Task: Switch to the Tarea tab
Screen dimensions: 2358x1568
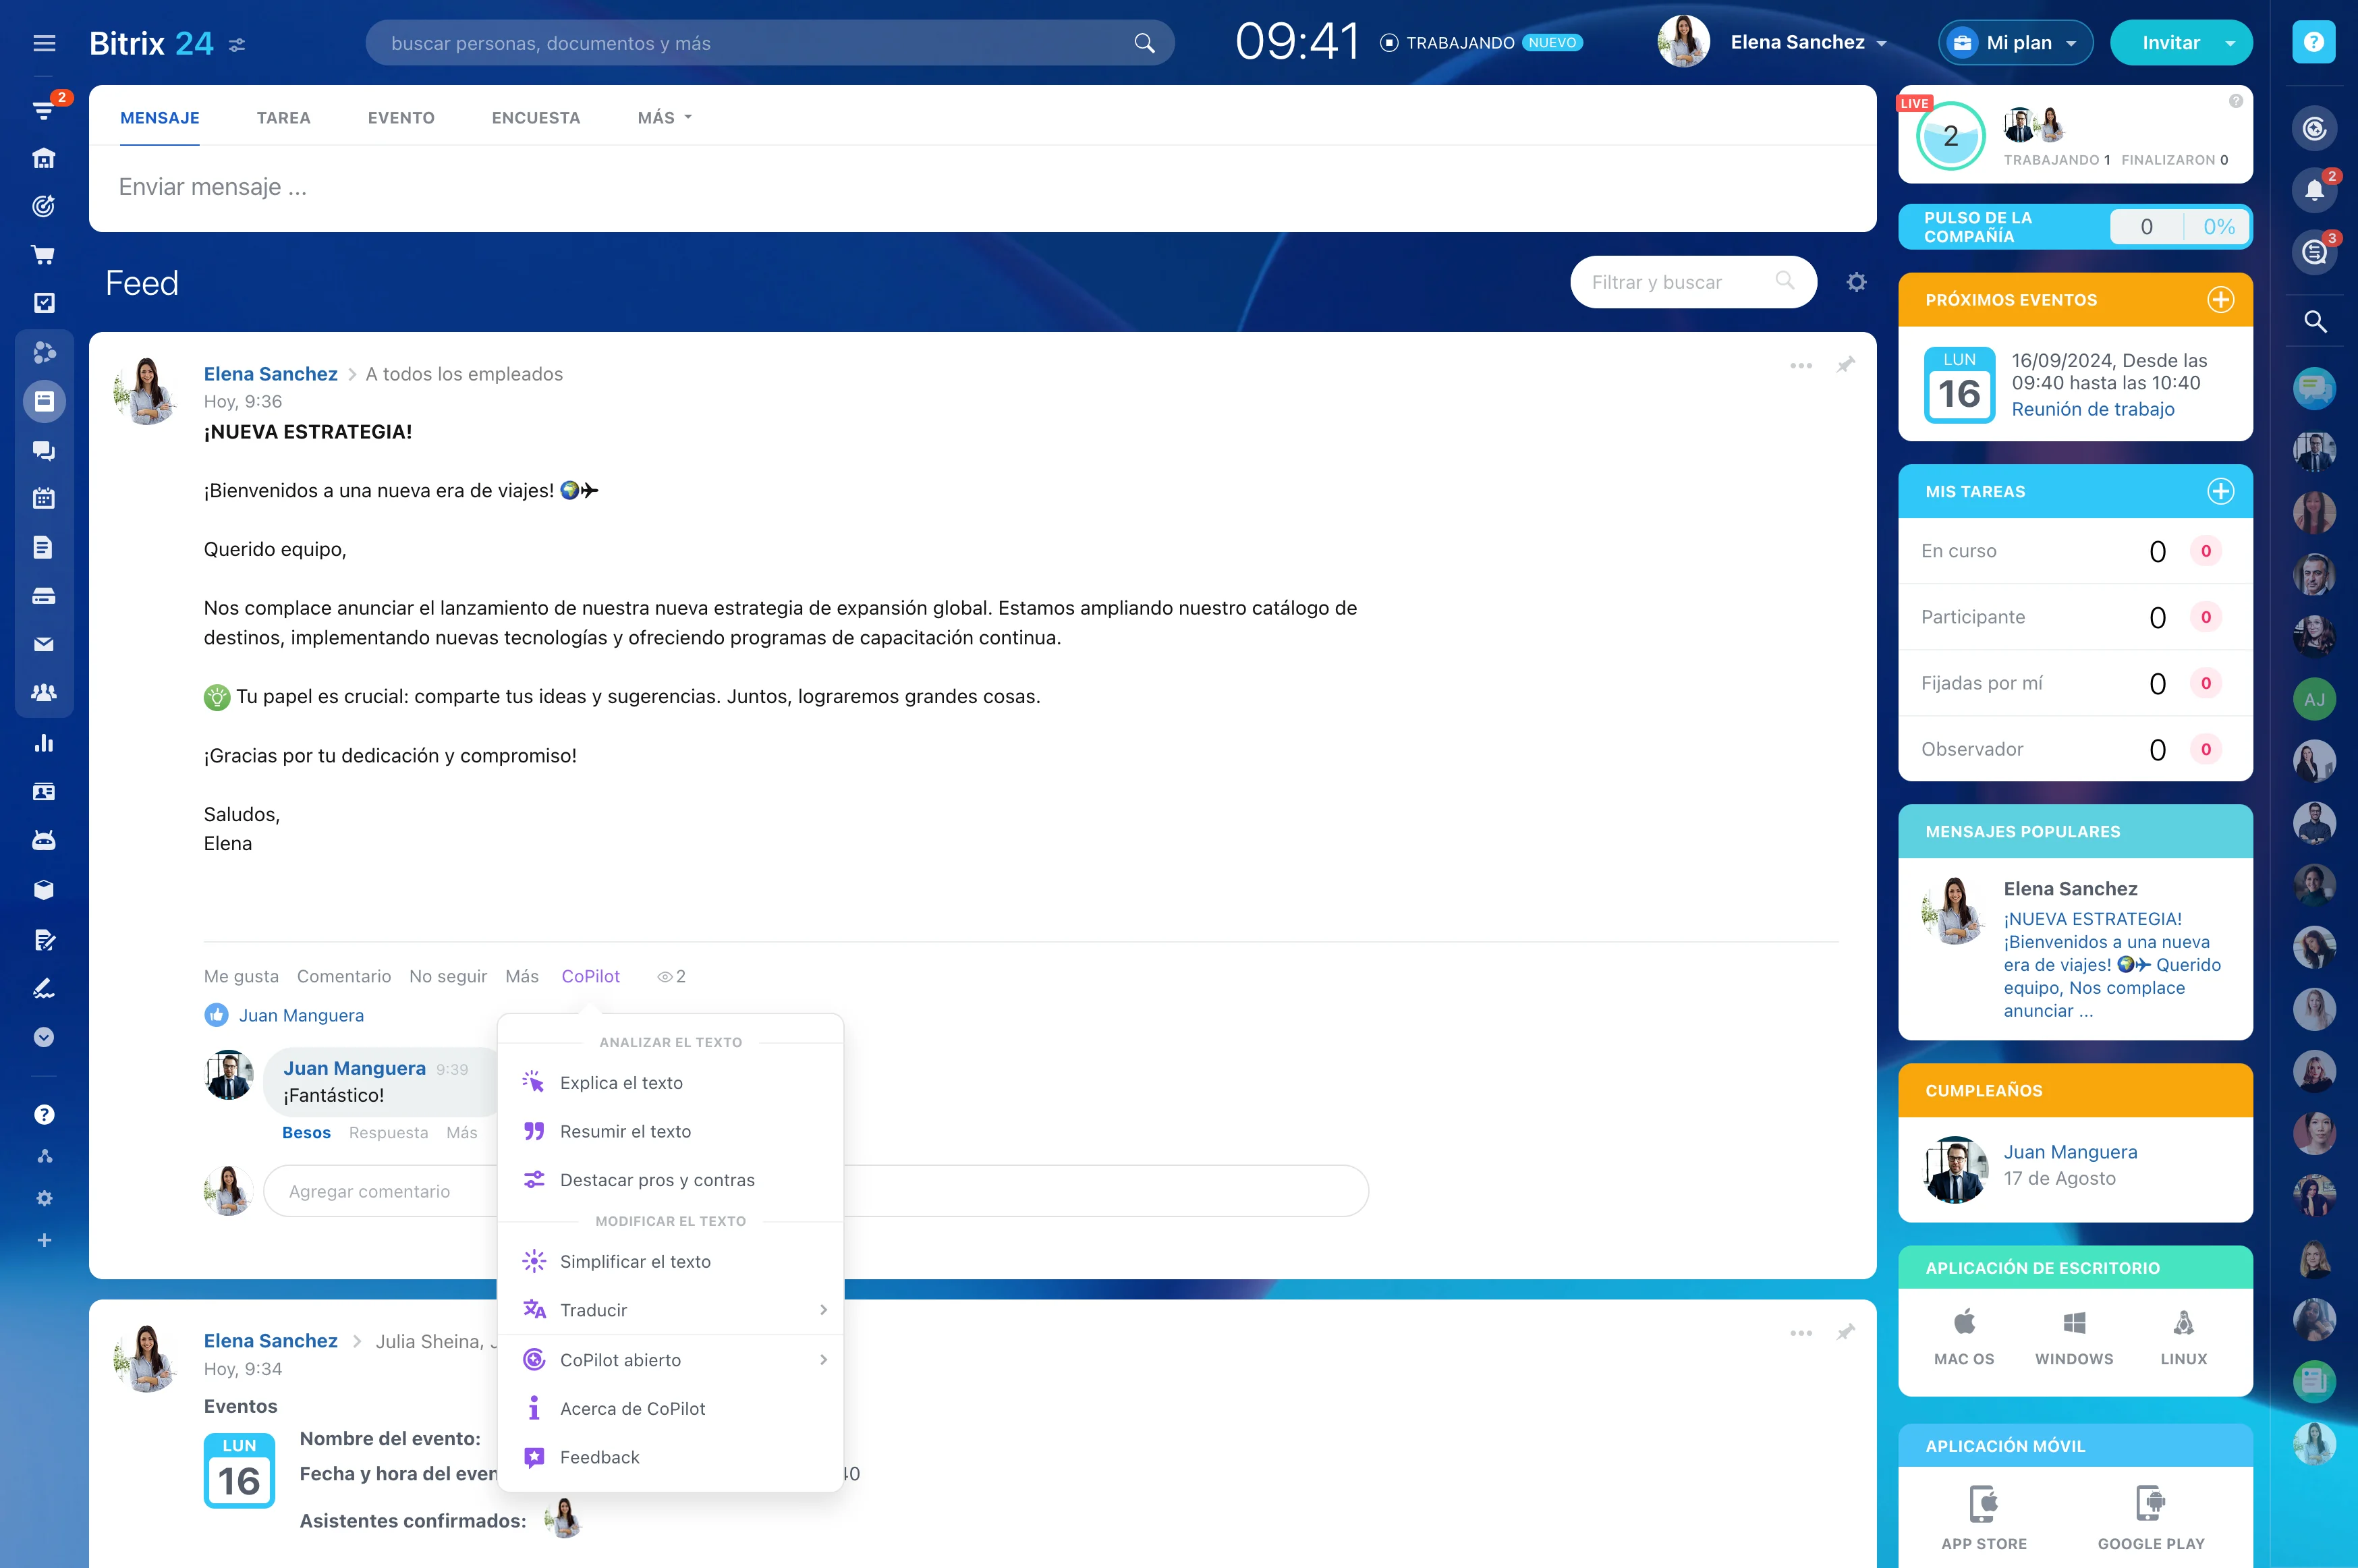Action: pos(283,118)
